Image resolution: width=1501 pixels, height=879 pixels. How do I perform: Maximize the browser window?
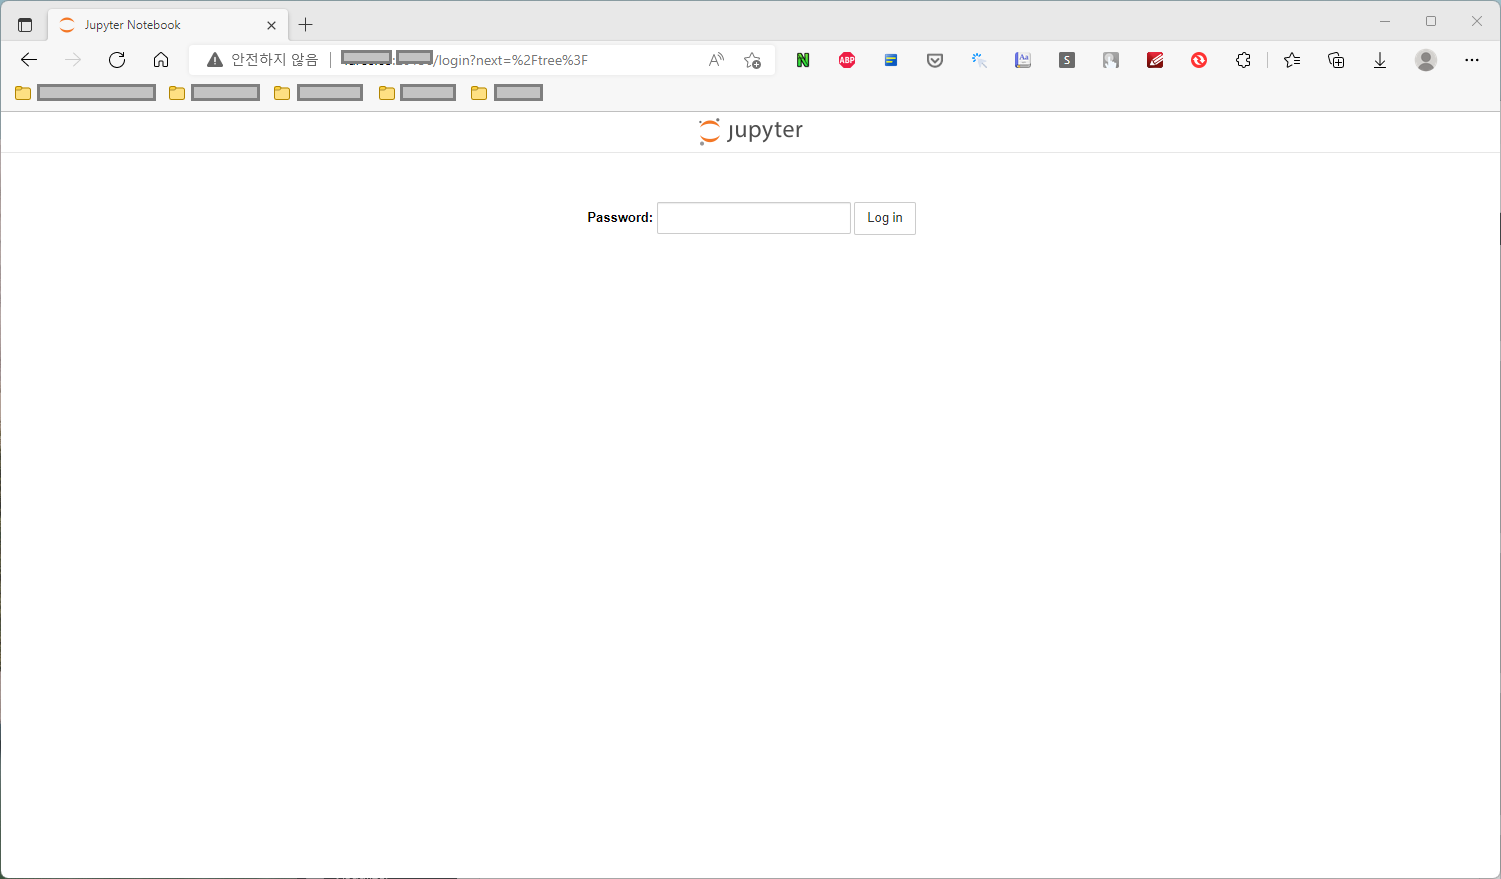pos(1431,21)
